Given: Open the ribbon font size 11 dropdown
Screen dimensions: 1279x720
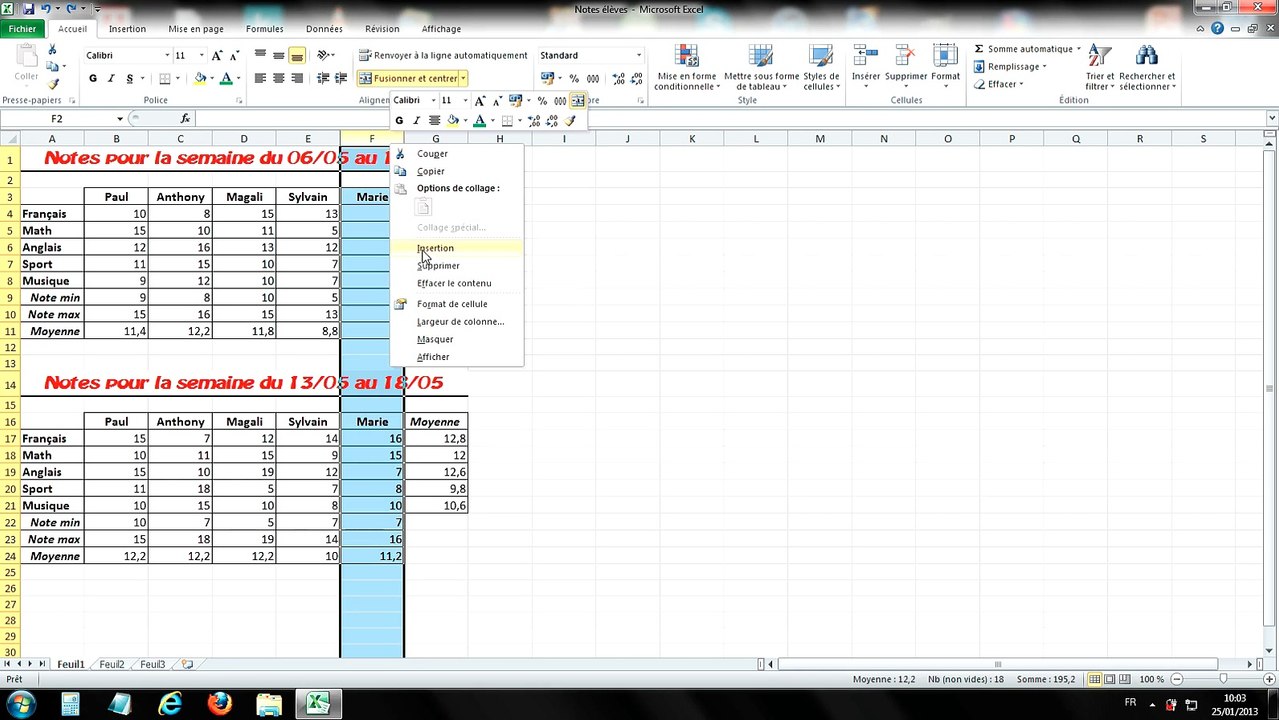Looking at the screenshot, I should (201, 55).
